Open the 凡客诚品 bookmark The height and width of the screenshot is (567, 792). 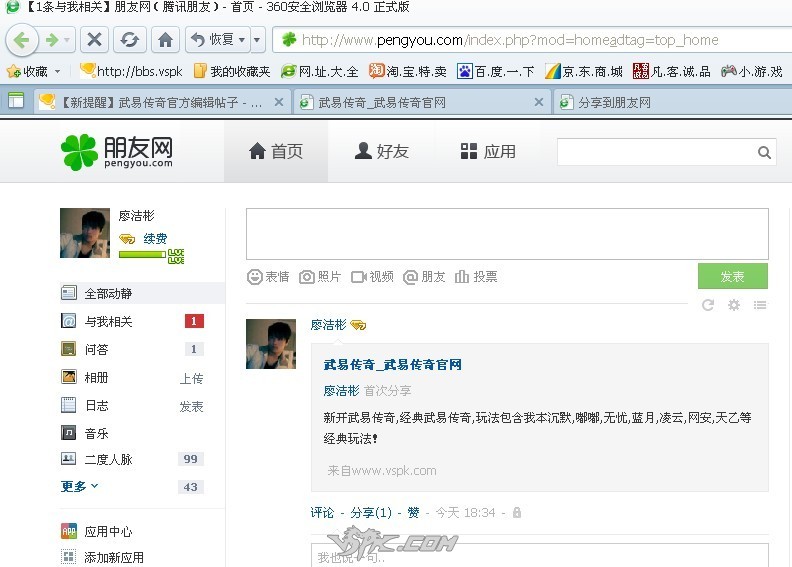point(671,72)
